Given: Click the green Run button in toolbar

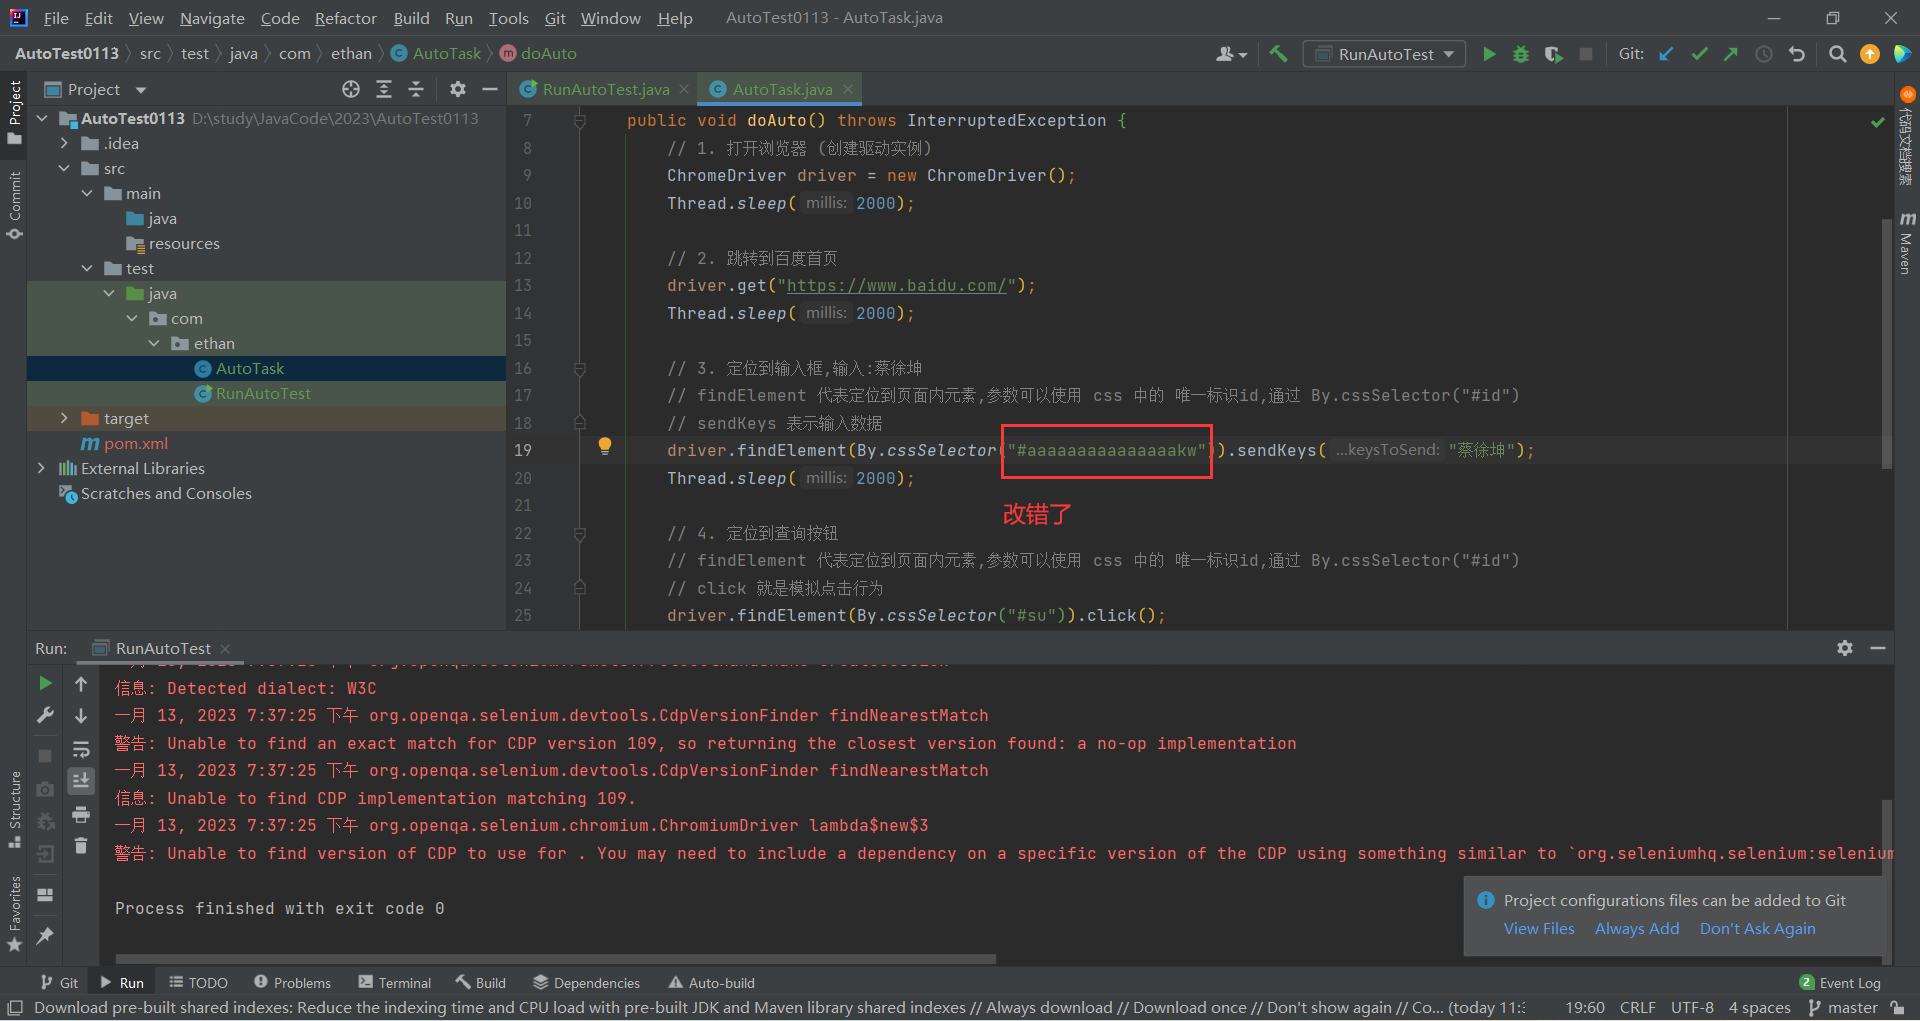Looking at the screenshot, I should pos(1489,54).
